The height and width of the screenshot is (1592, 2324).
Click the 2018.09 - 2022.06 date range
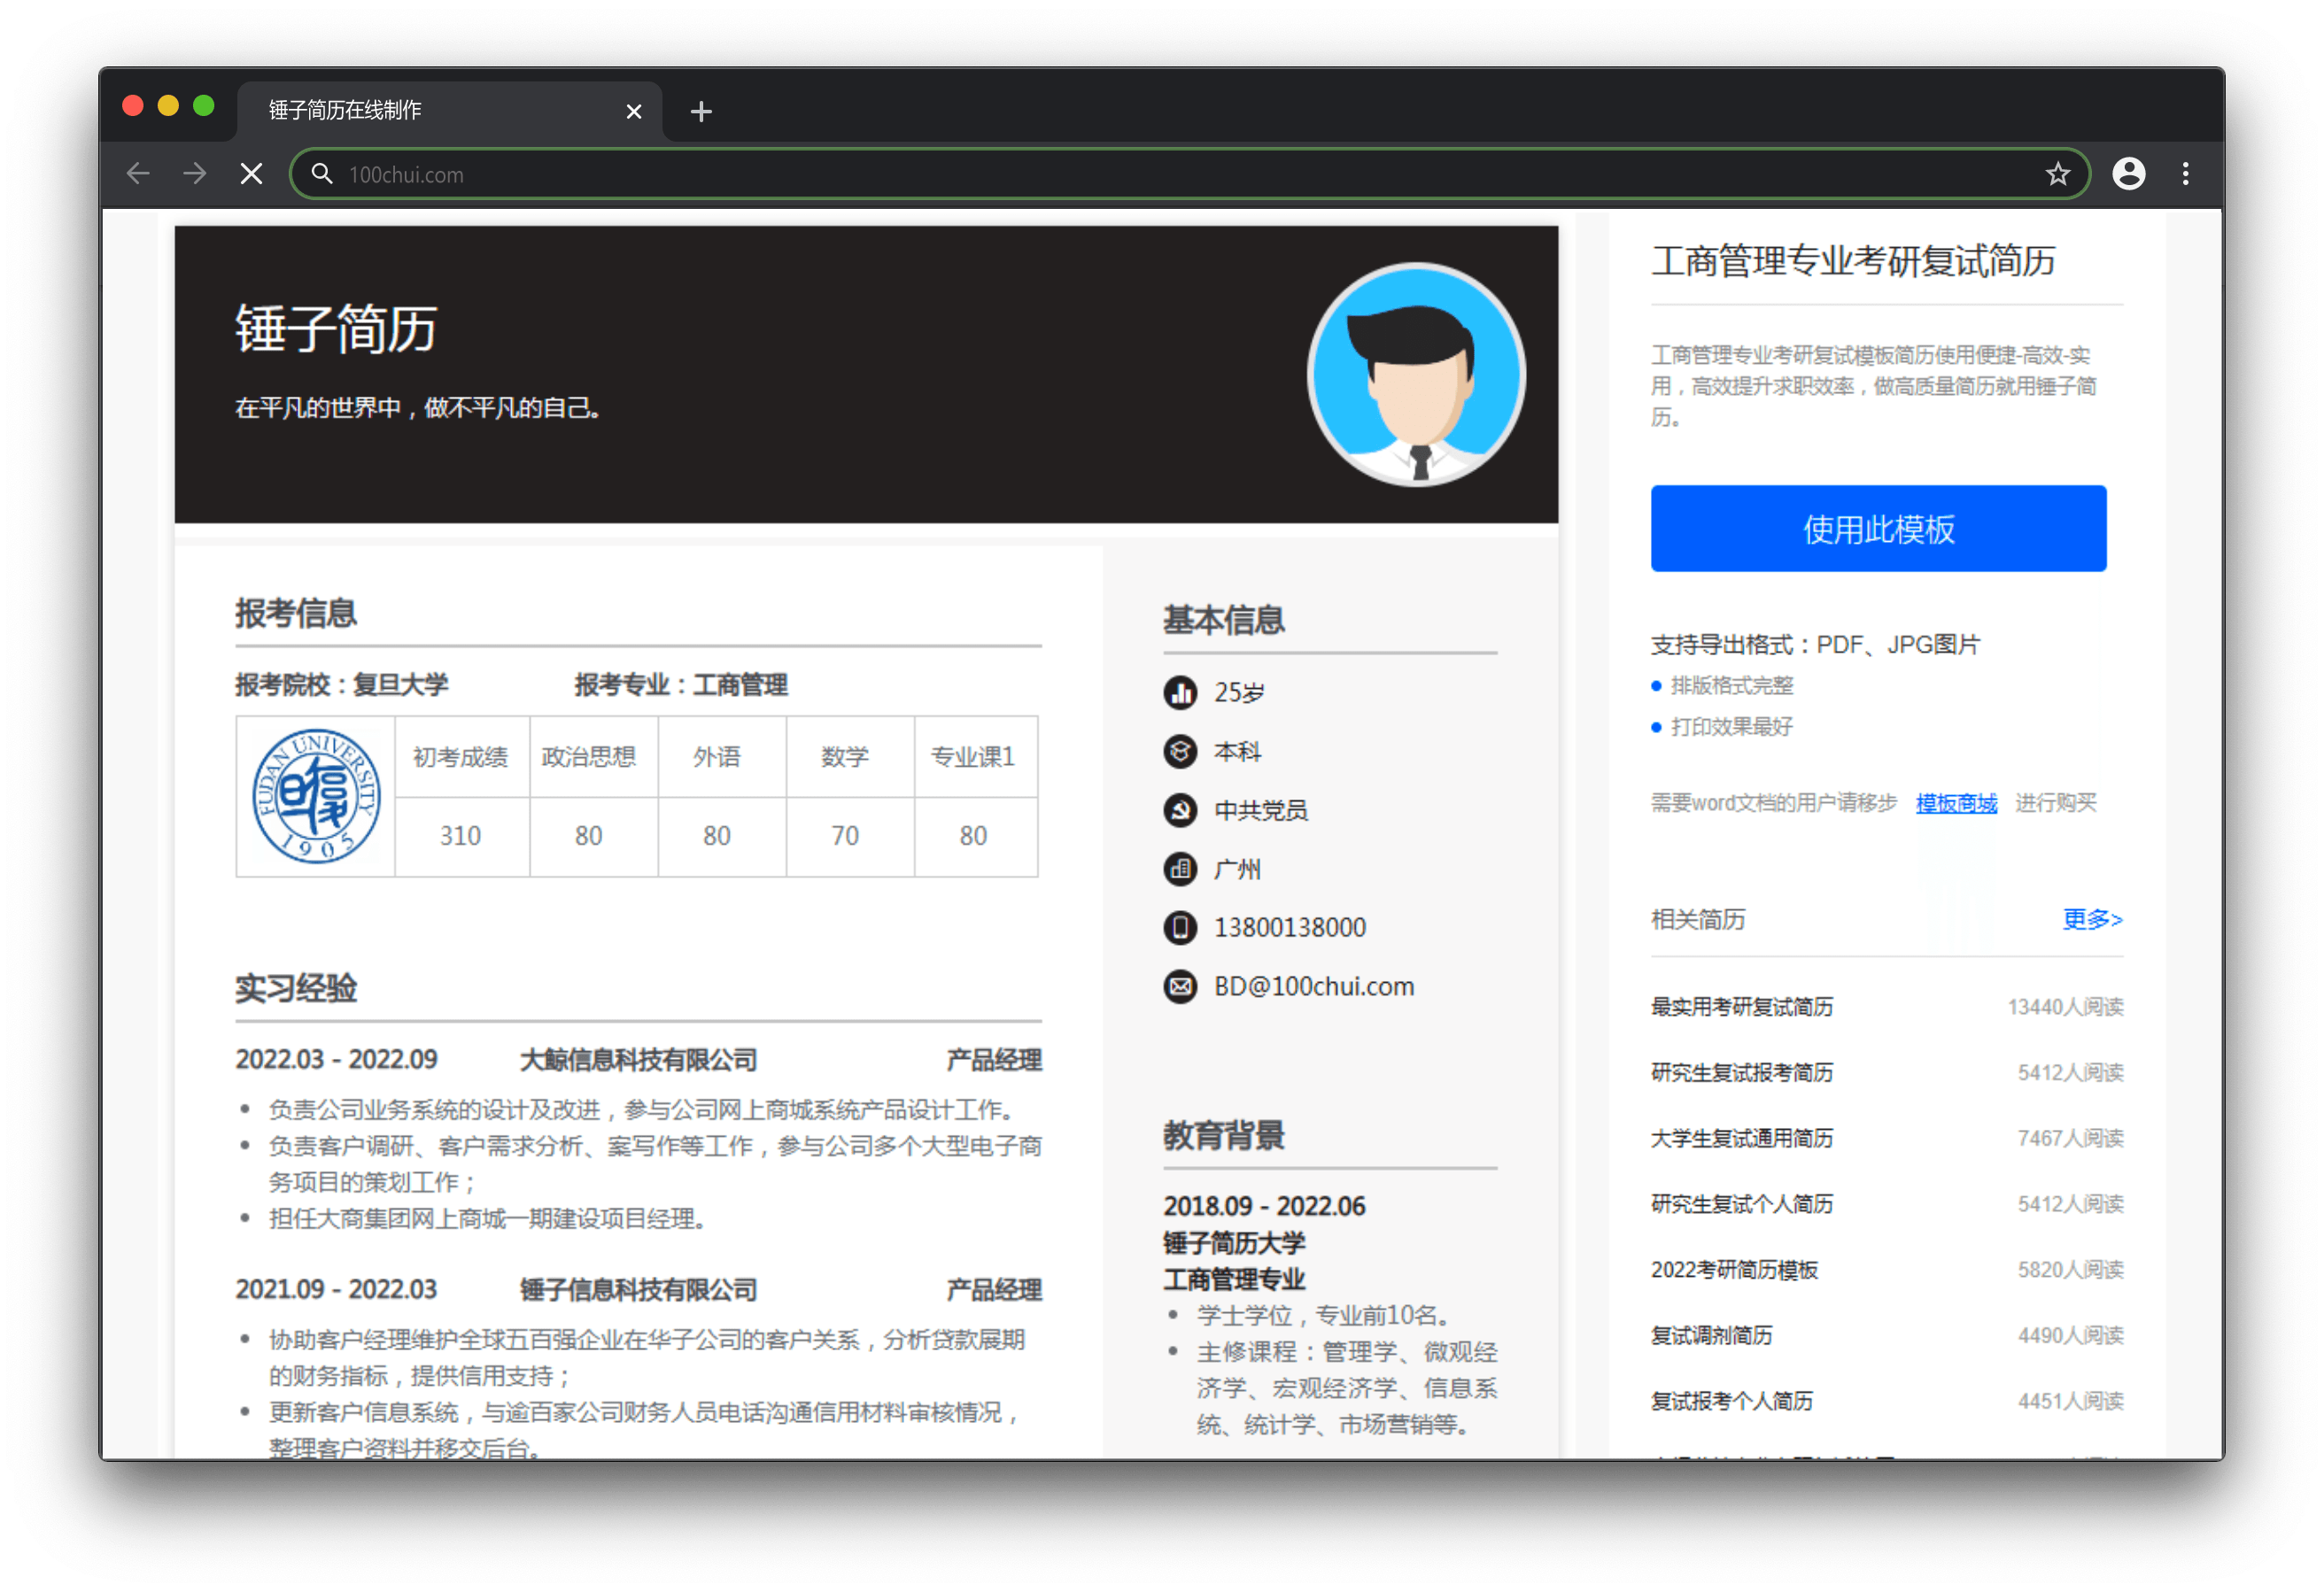(x=1264, y=1206)
